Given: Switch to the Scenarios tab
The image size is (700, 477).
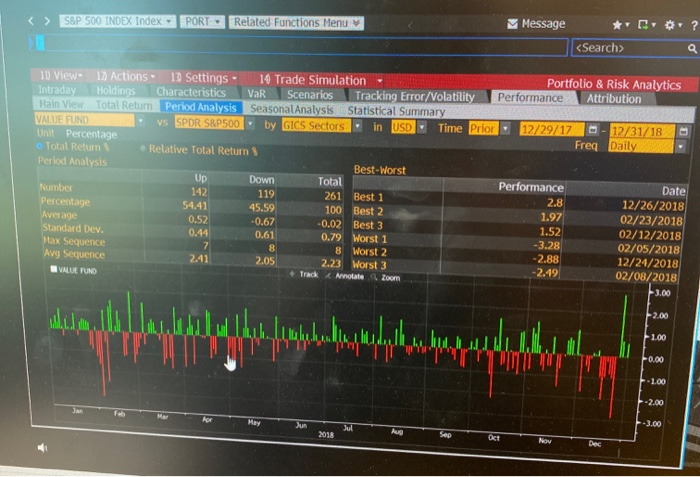Looking at the screenshot, I should pyautogui.click(x=310, y=95).
